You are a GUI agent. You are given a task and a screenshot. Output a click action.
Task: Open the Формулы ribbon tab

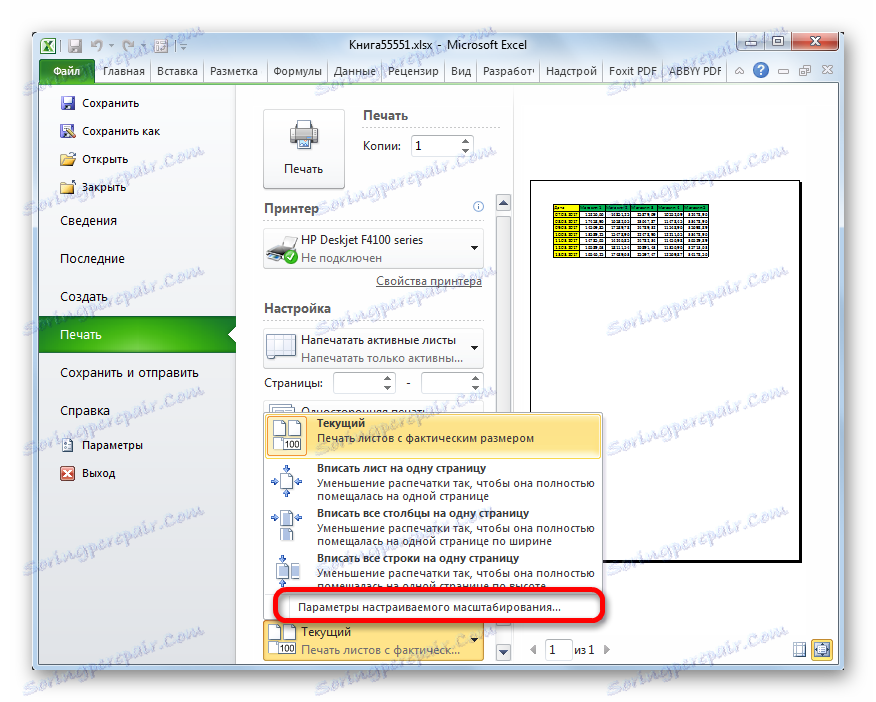point(297,71)
